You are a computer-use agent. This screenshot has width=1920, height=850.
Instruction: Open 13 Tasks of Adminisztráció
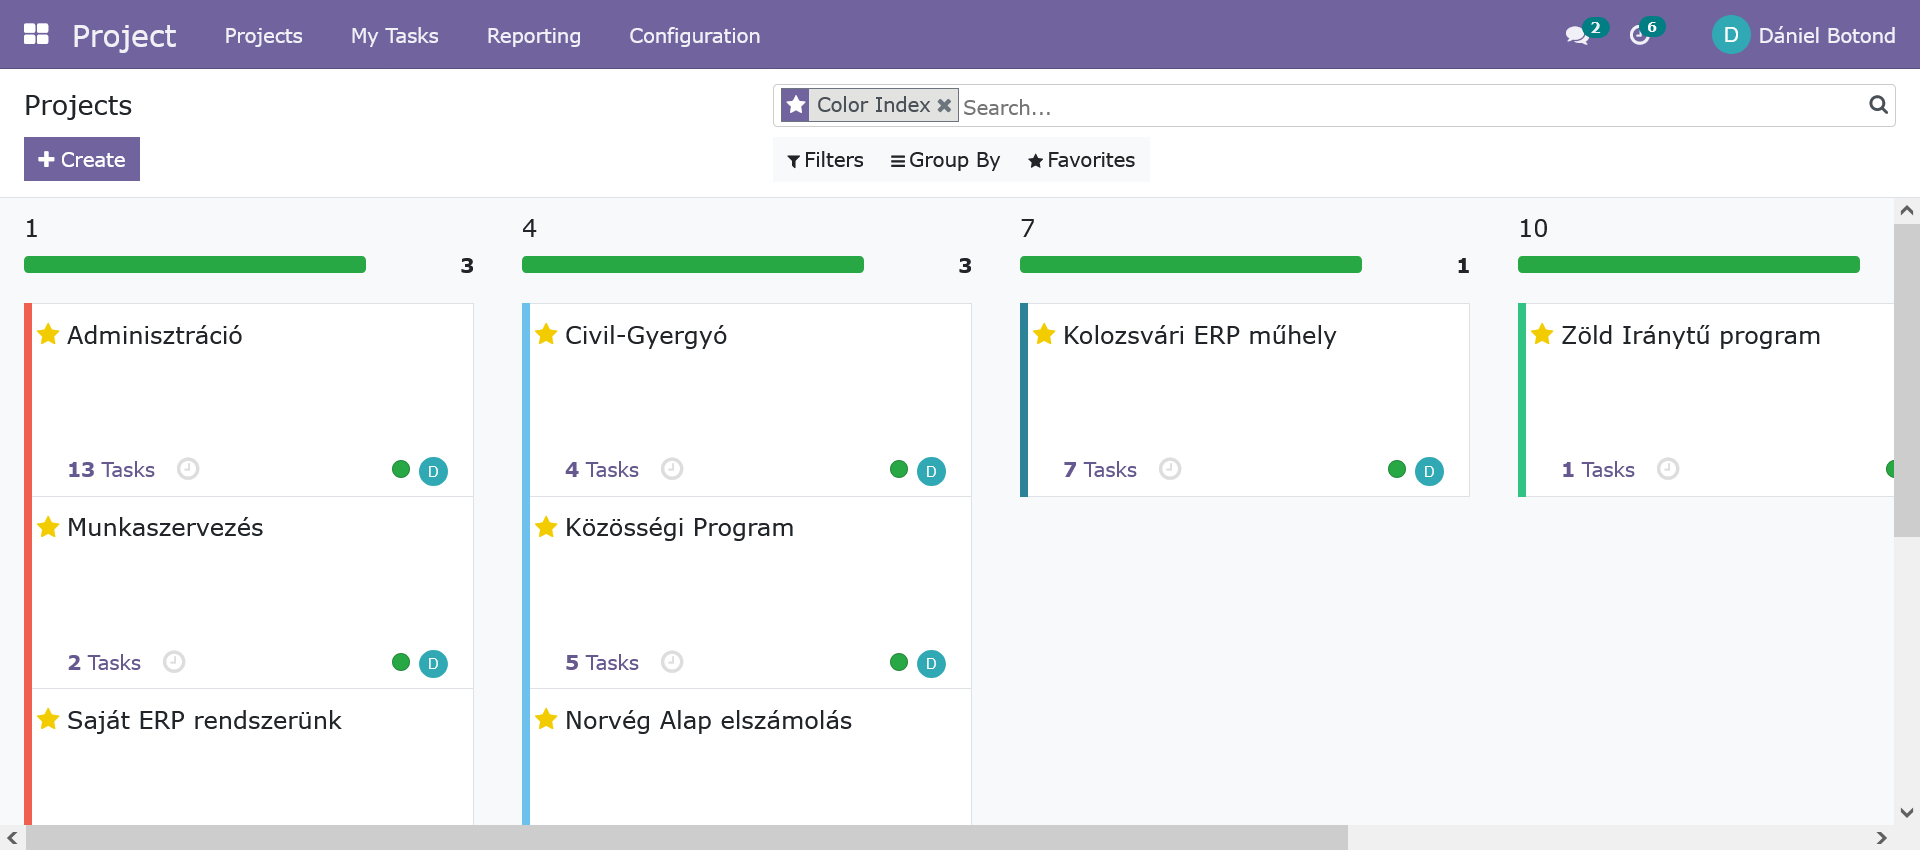click(111, 469)
